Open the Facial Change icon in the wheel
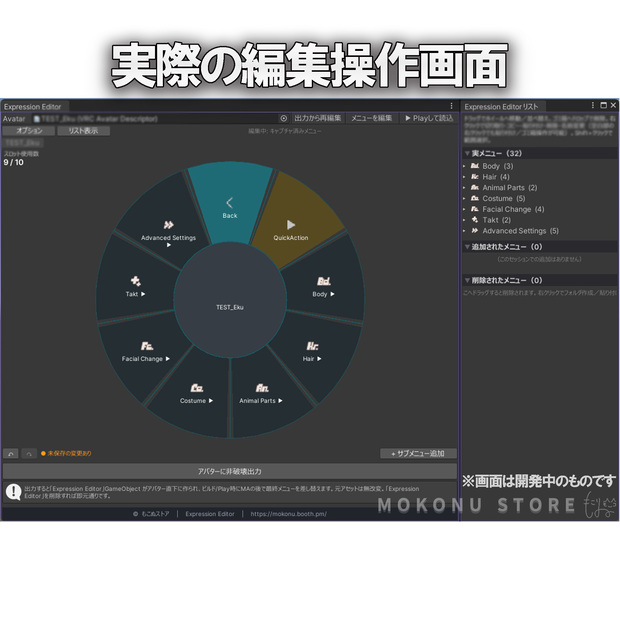The width and height of the screenshot is (620, 620). click(x=147, y=346)
